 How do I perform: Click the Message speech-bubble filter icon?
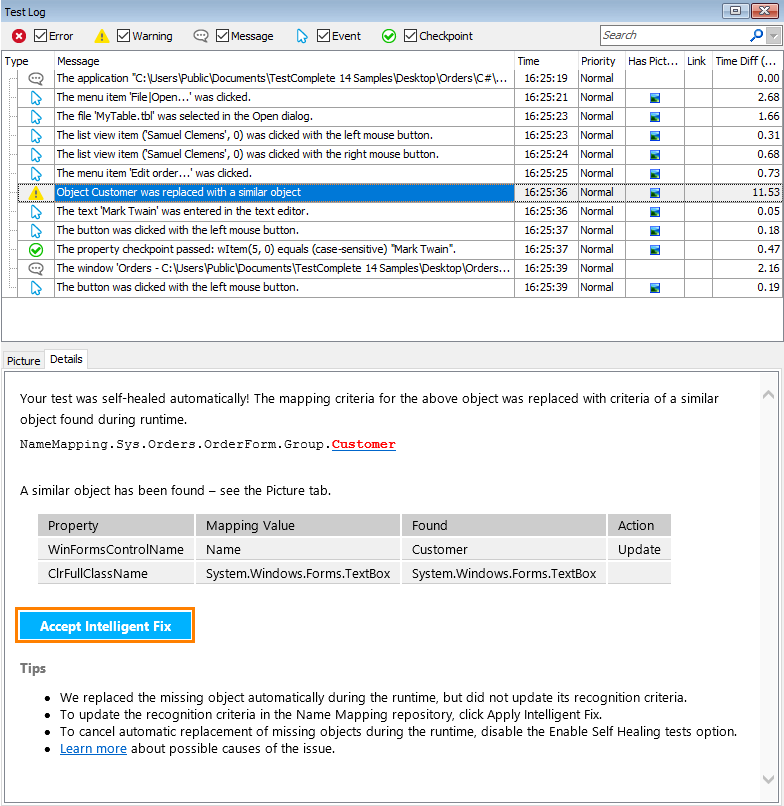click(201, 36)
